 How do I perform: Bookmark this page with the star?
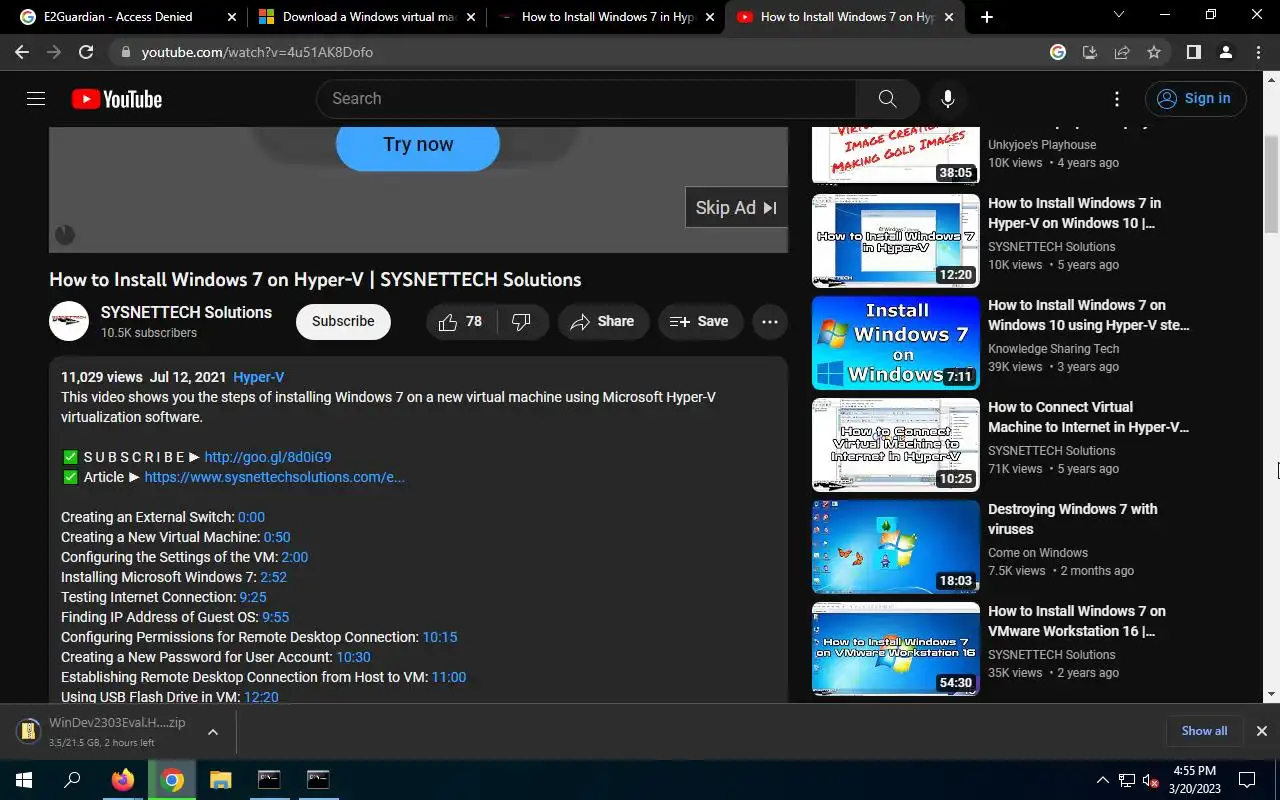[x=1154, y=52]
